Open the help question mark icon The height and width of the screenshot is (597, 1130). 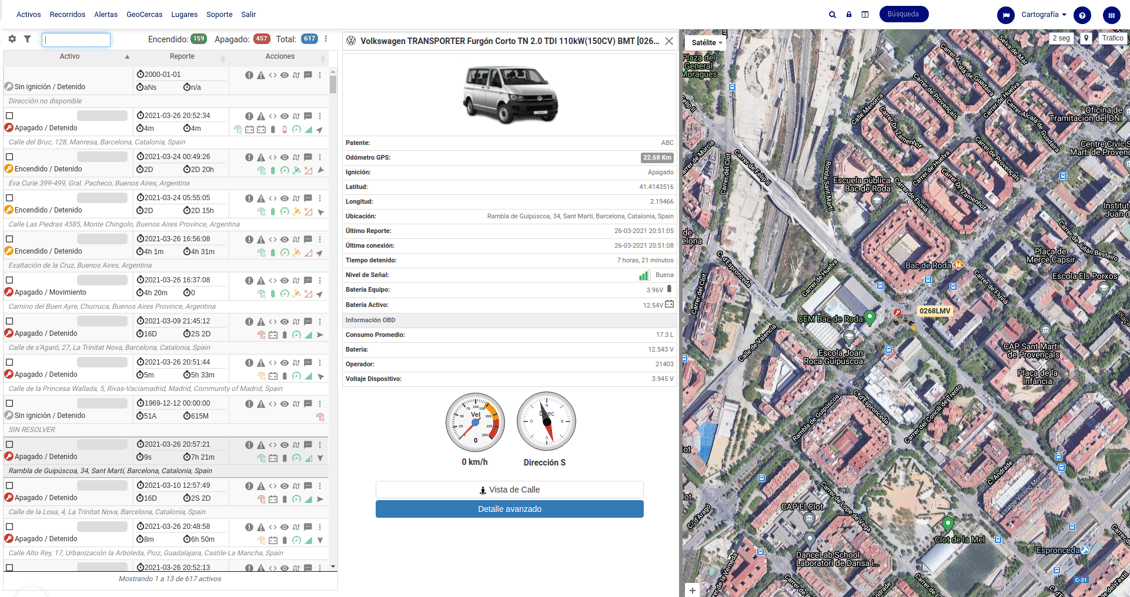(x=1082, y=15)
